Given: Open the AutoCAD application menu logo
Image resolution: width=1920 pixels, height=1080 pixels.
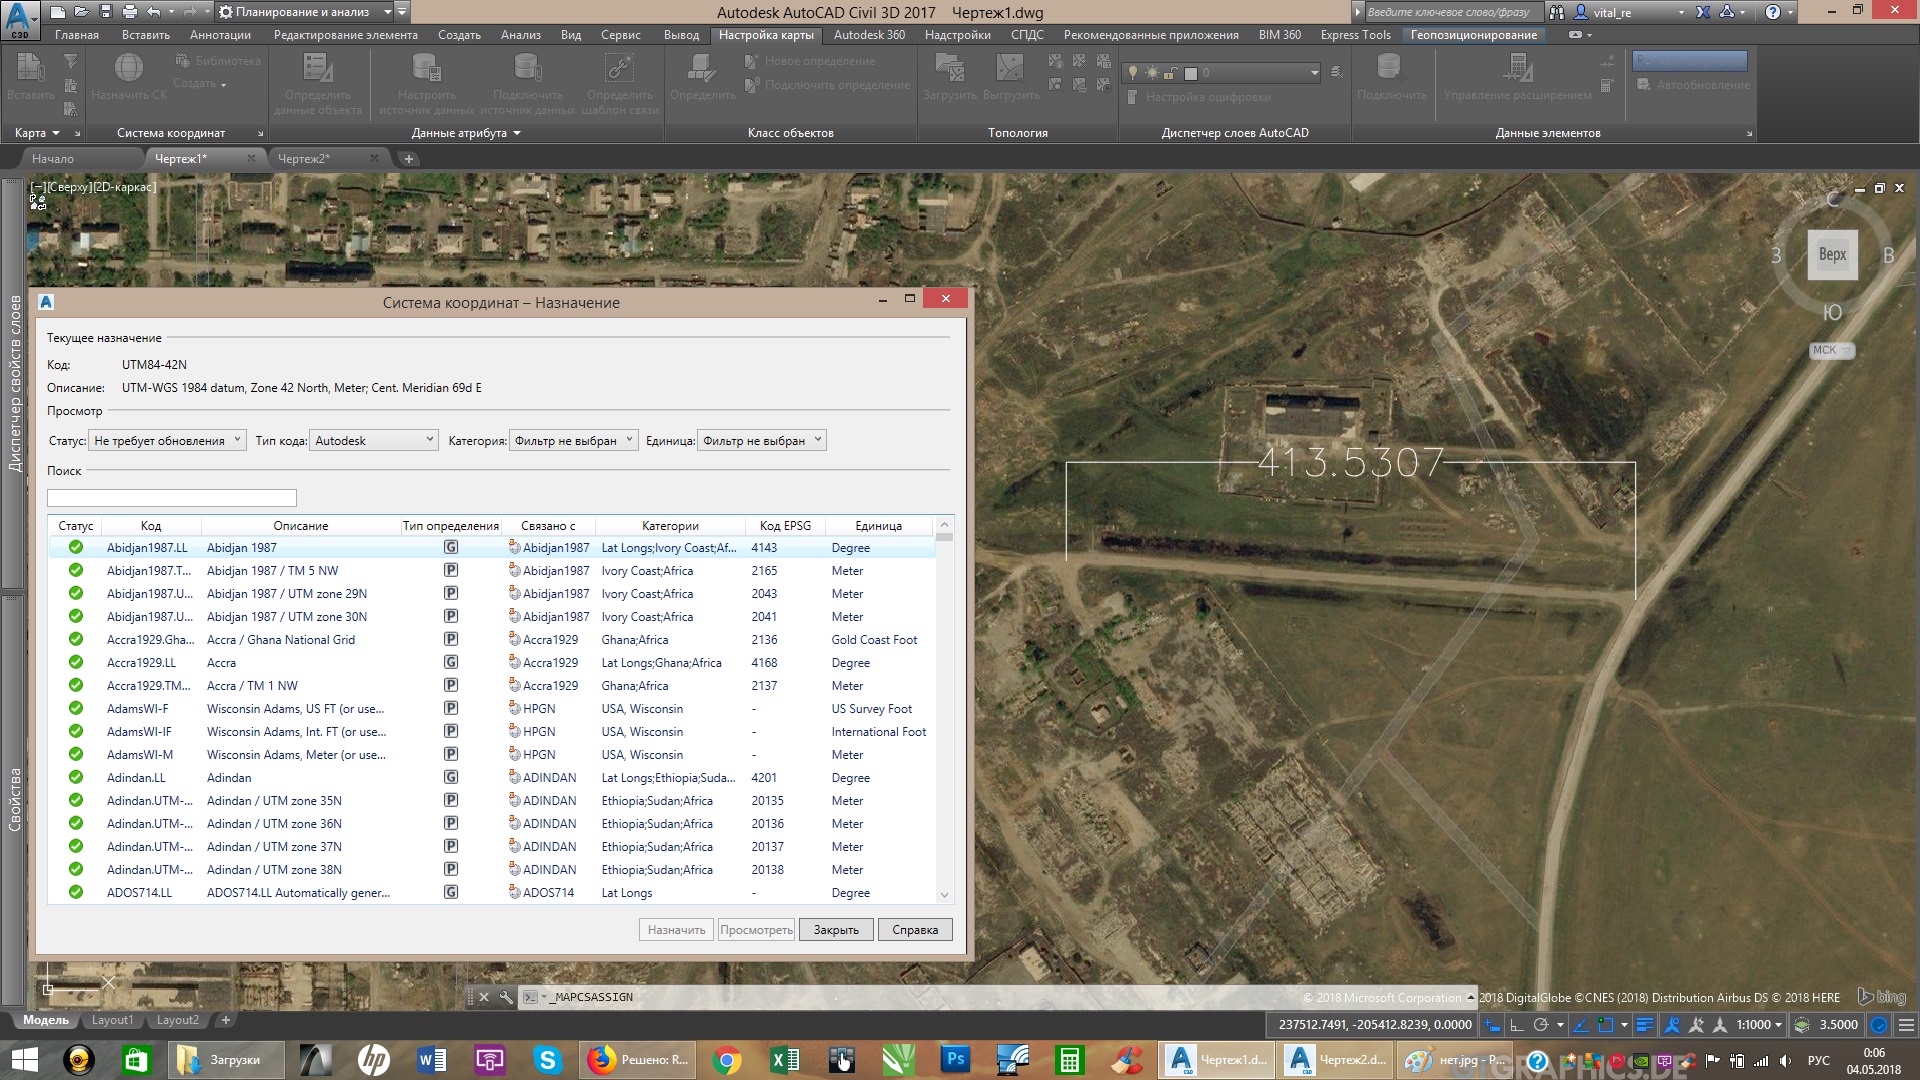Looking at the screenshot, I should coord(18,19).
